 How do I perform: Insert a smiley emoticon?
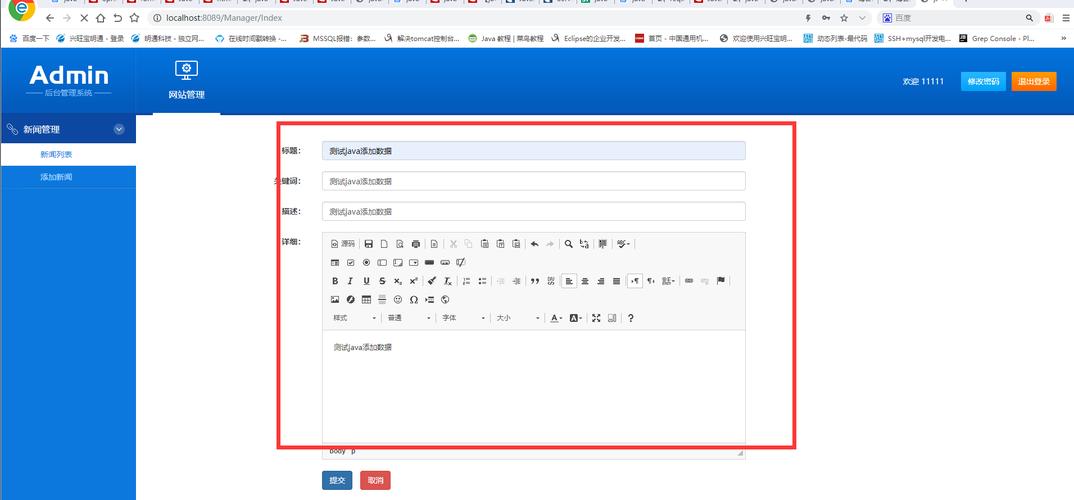398,299
